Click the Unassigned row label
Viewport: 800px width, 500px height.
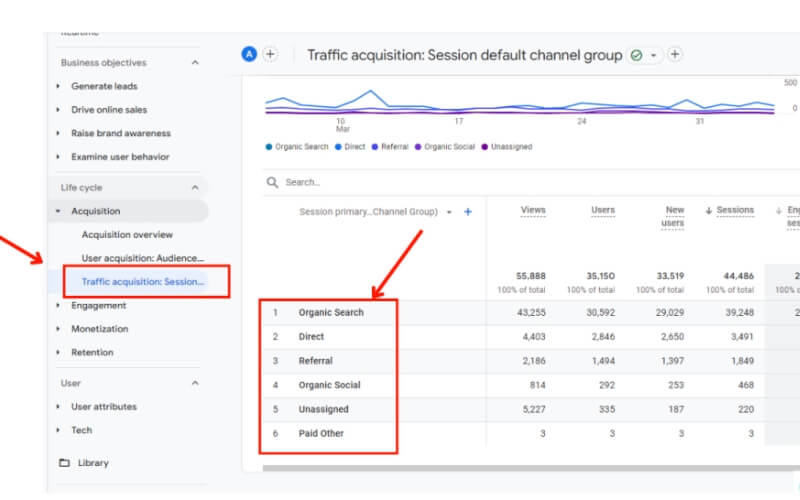[323, 409]
